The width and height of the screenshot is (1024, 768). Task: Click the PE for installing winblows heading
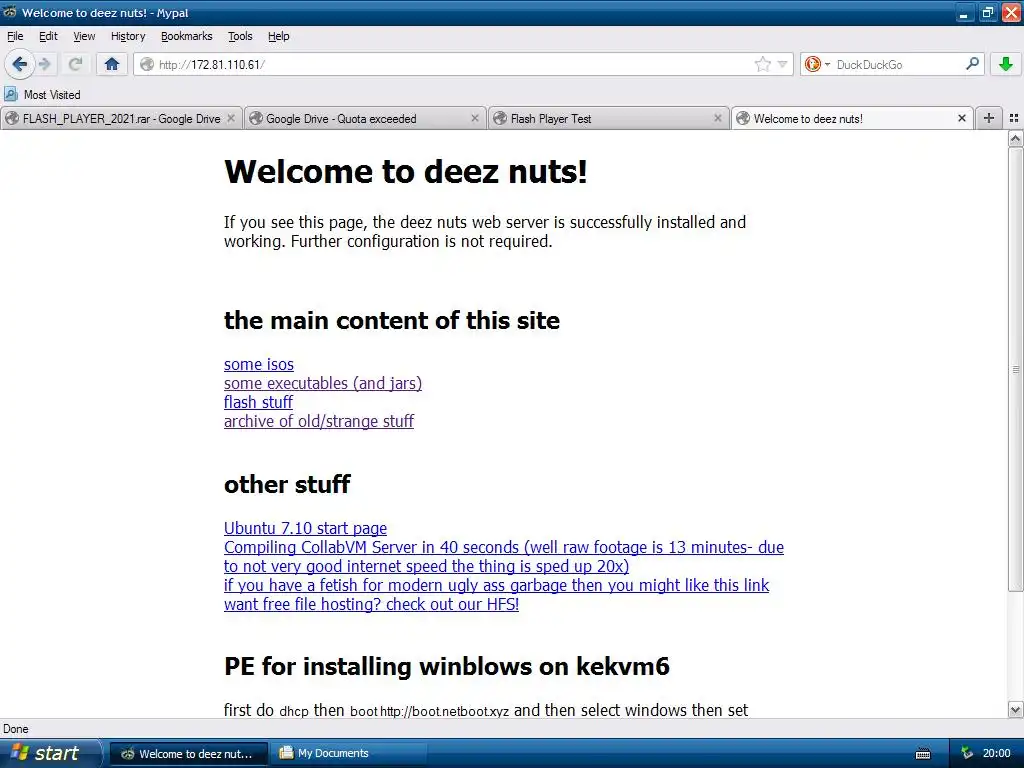click(447, 666)
